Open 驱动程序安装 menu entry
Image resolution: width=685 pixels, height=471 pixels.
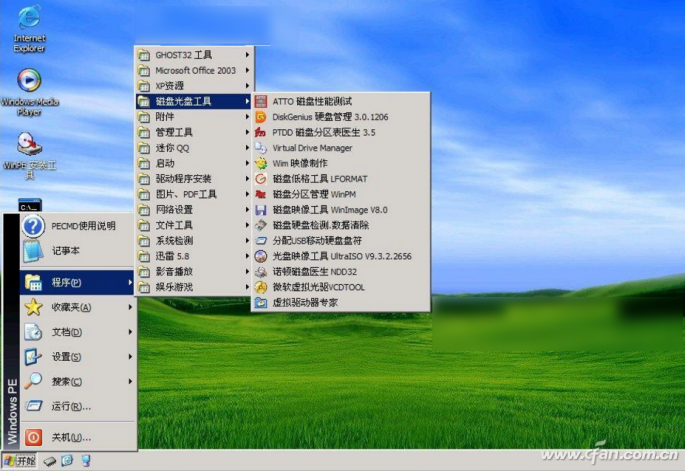pyautogui.click(x=194, y=179)
